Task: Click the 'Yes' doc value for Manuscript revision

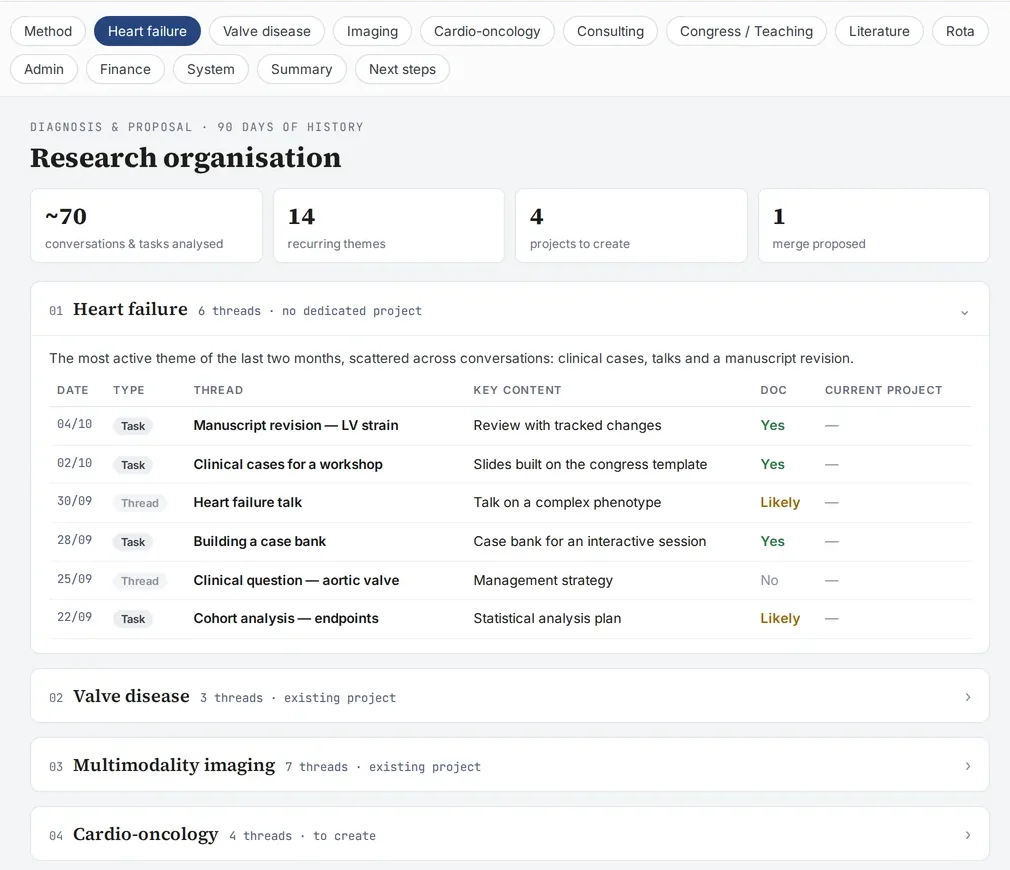Action: pos(772,425)
